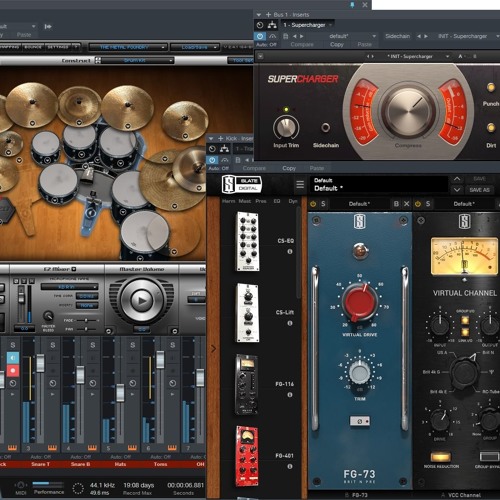Toggle the Sidechain switch on Supercharger
The image size is (500, 500).
coord(325,127)
